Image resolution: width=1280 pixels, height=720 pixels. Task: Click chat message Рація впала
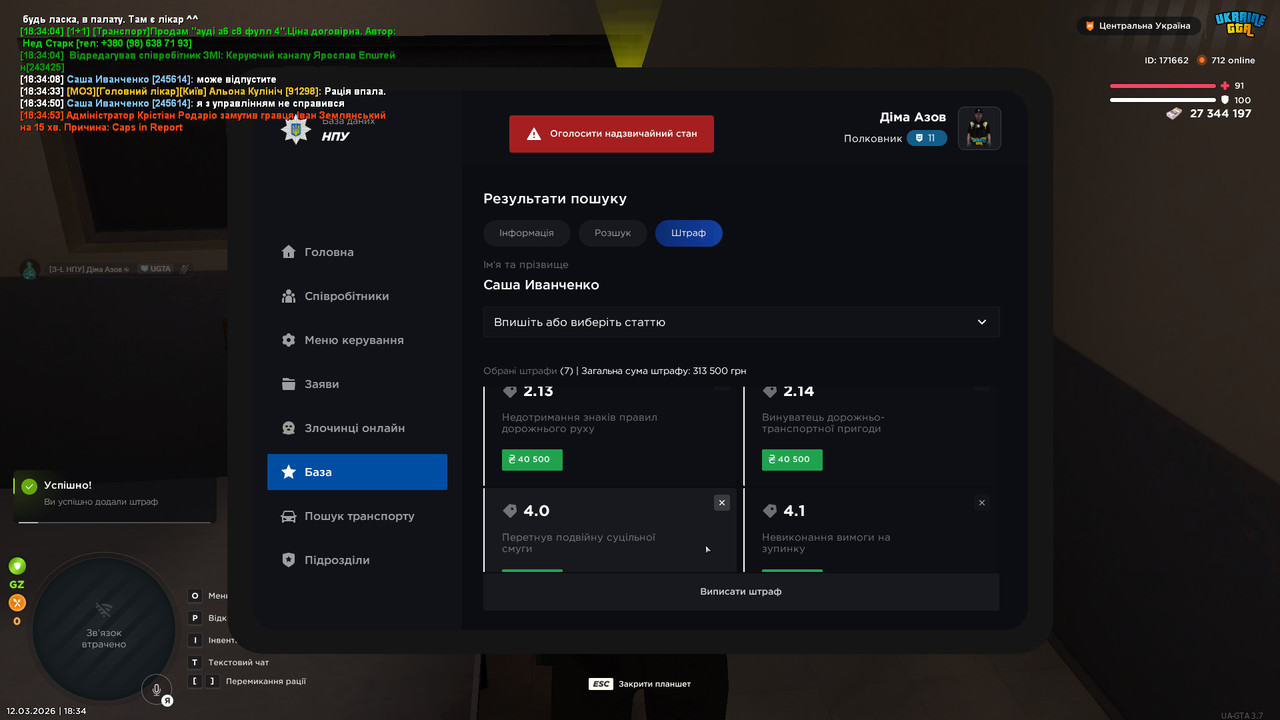355,92
